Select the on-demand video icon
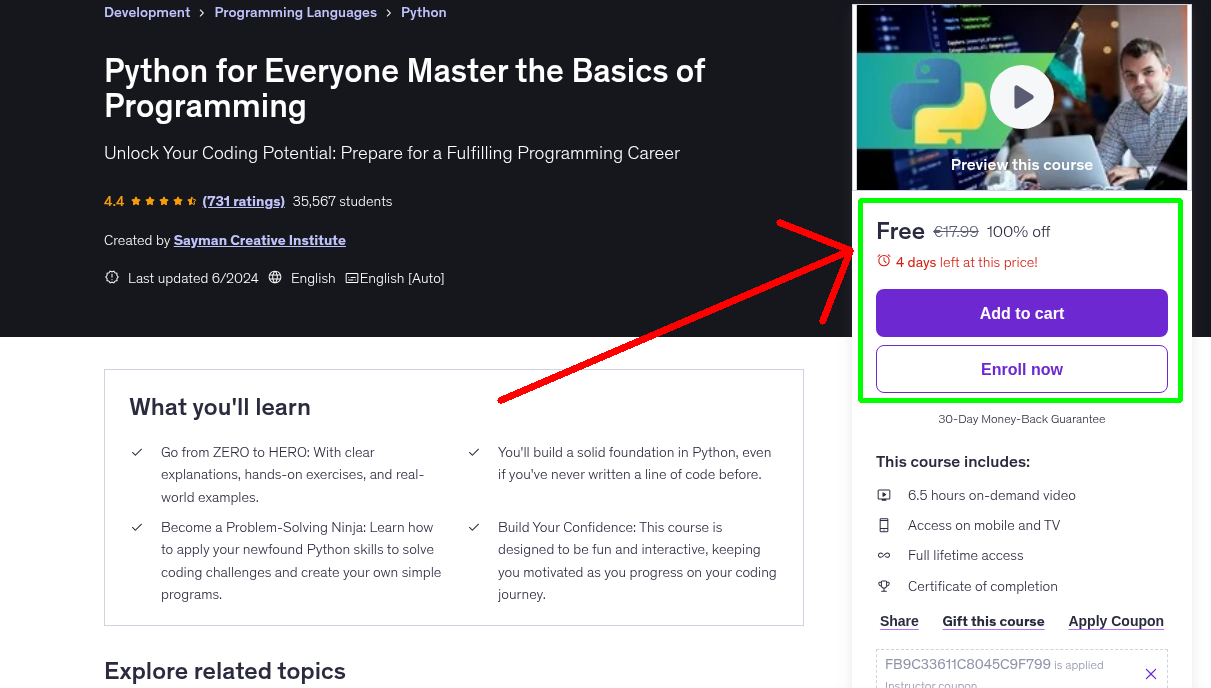This screenshot has height=688, width=1211. 884,495
